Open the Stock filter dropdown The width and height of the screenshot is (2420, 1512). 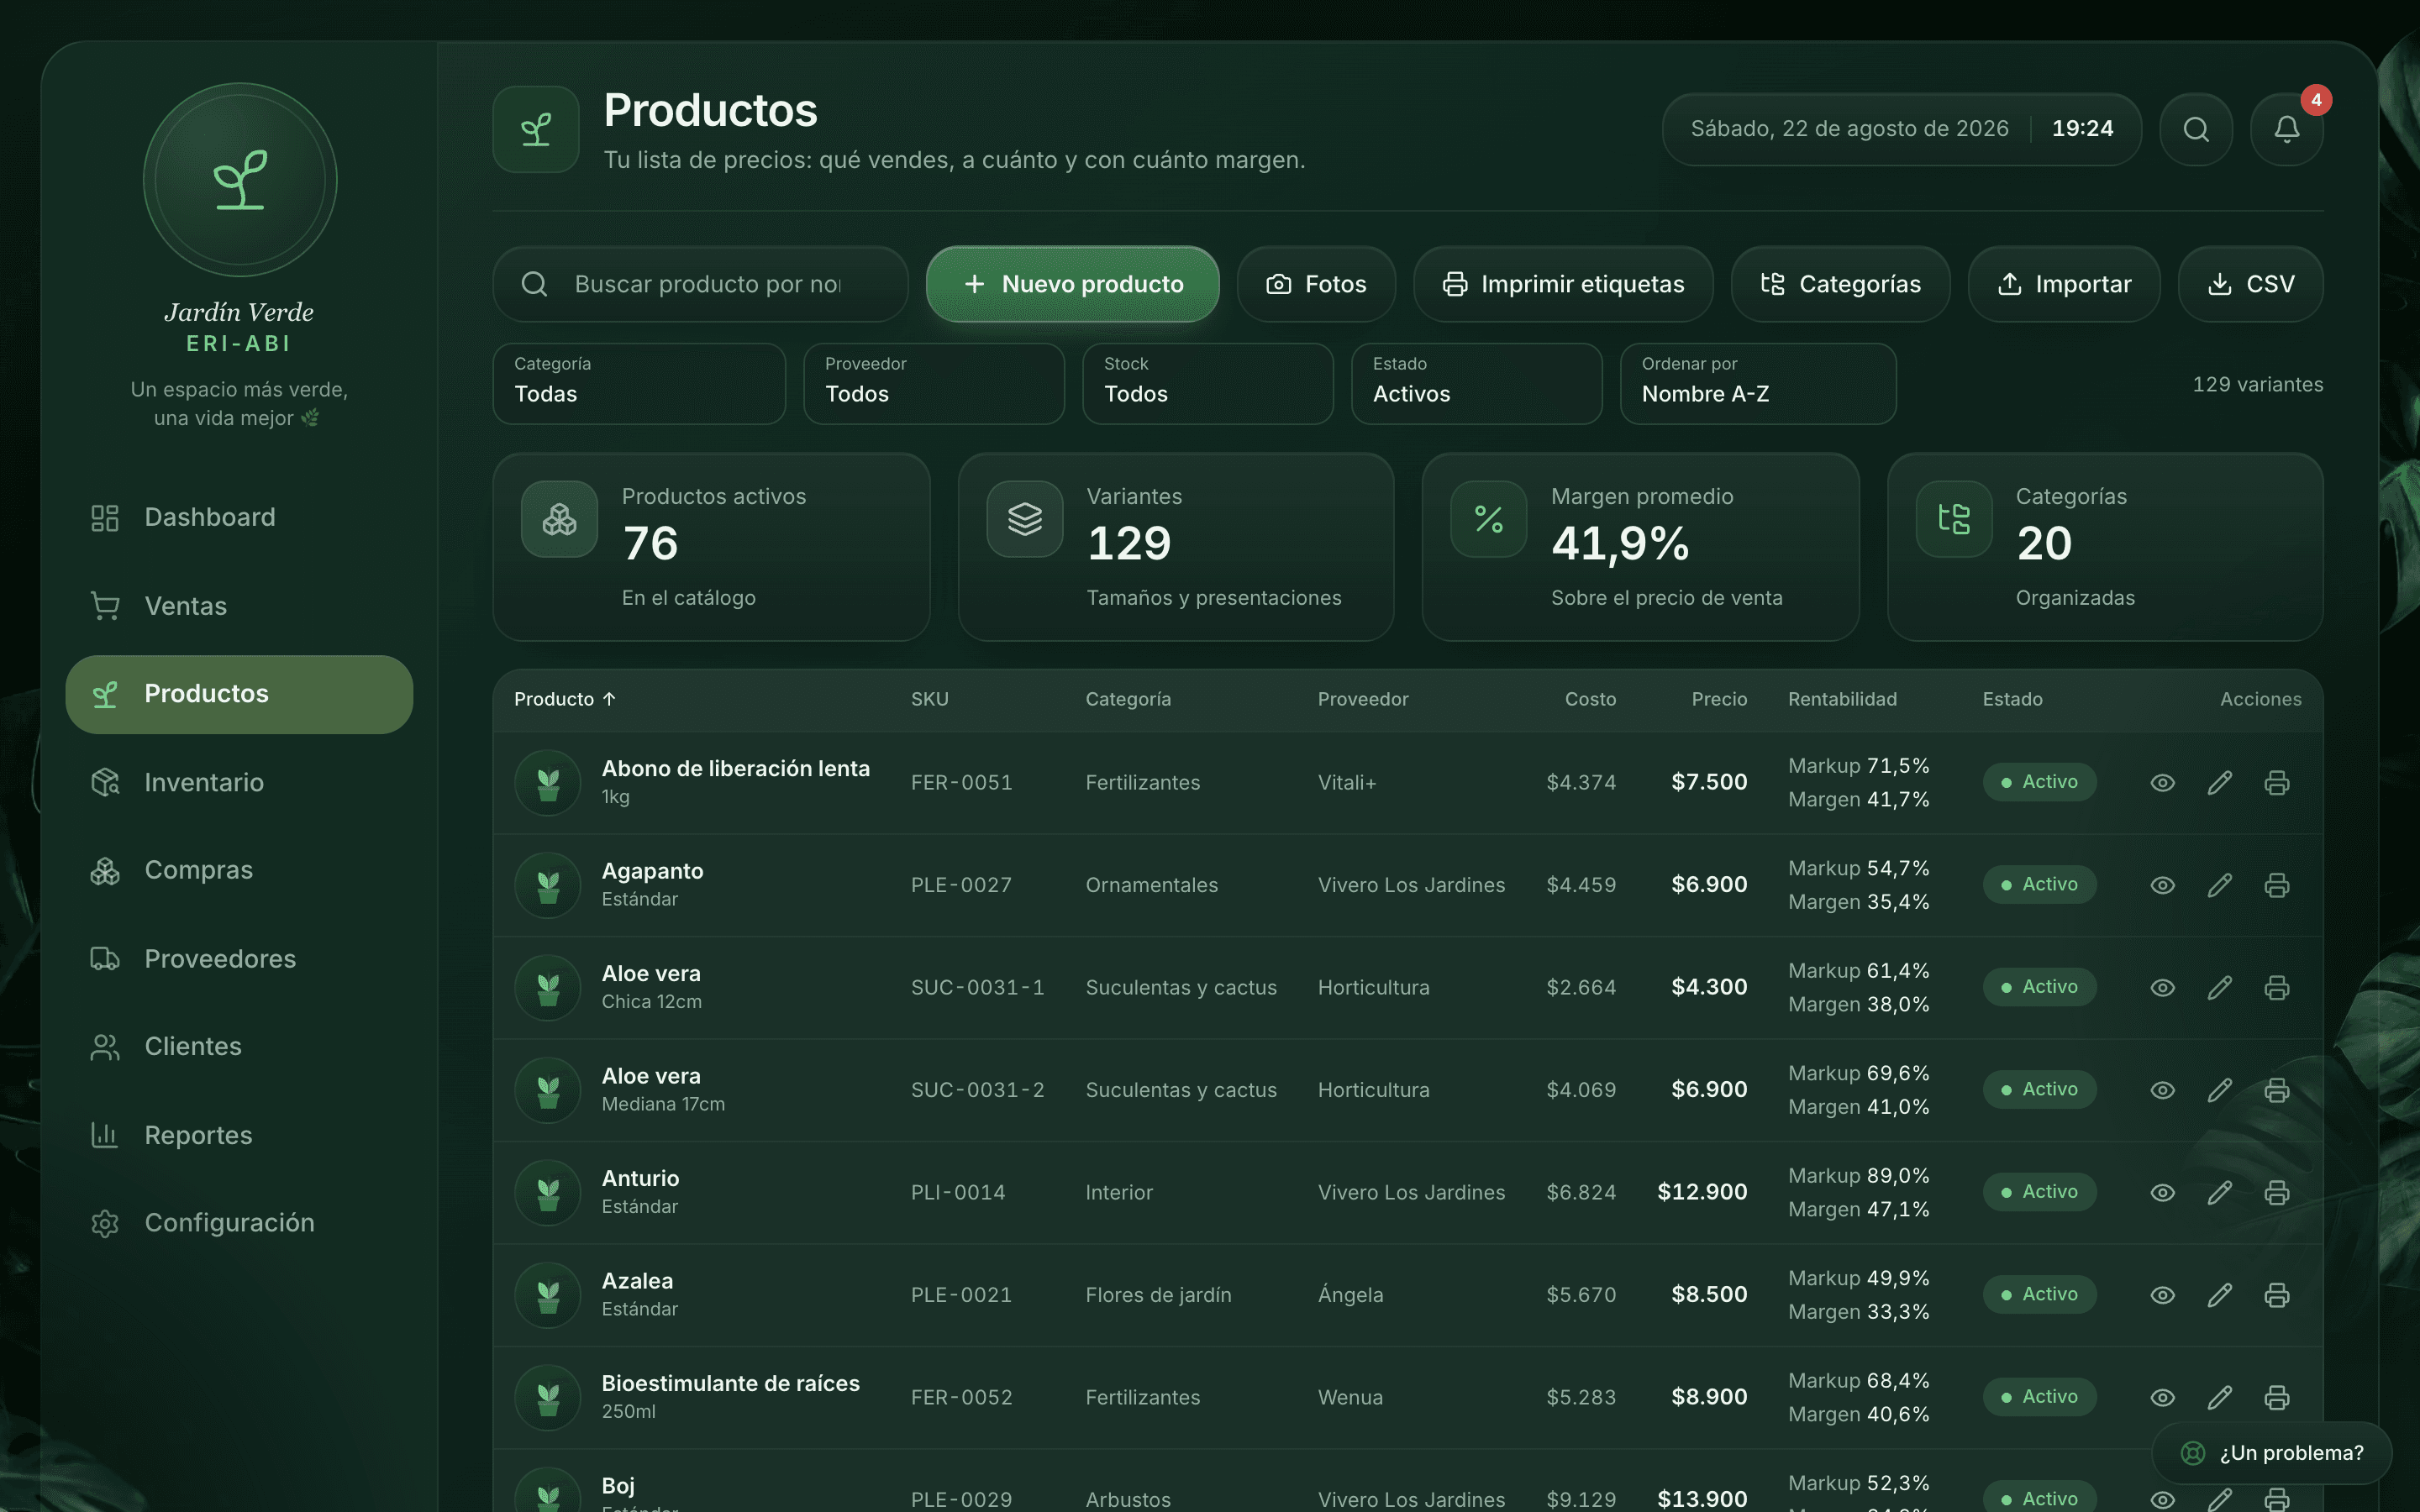1208,384
